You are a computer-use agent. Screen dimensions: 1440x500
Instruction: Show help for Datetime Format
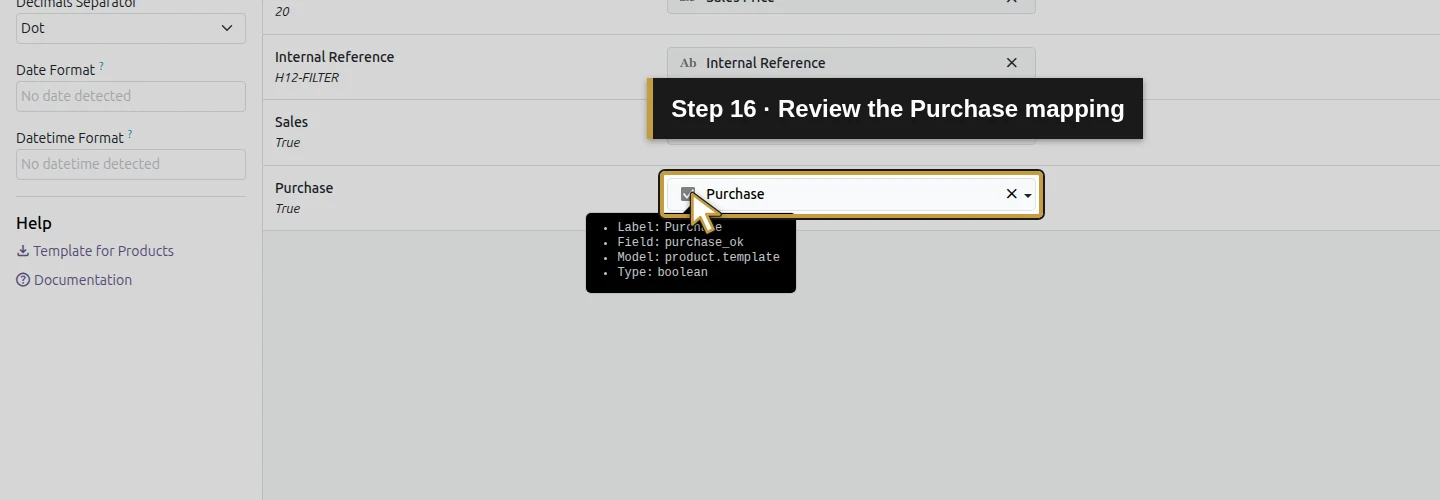[x=130, y=135]
